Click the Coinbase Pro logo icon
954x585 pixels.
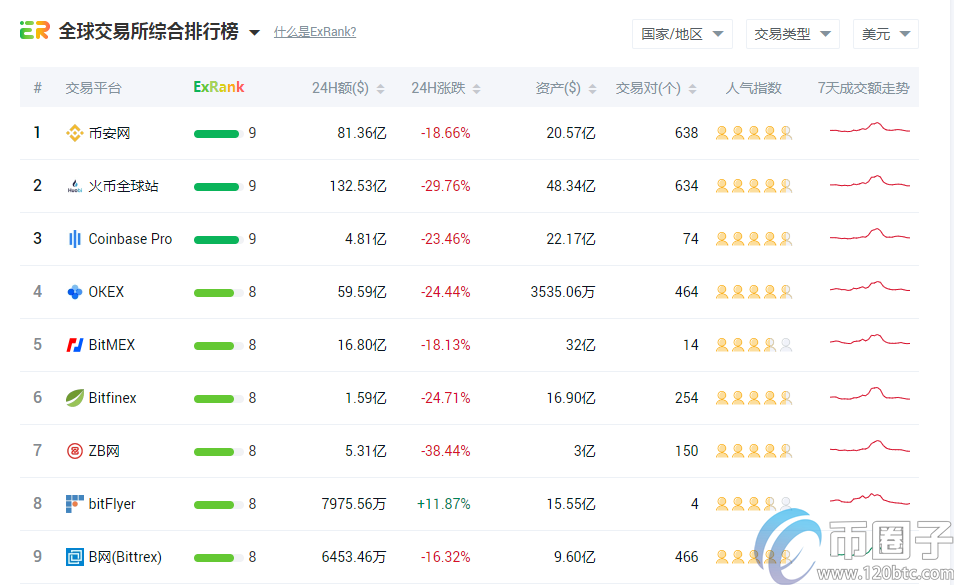74,239
